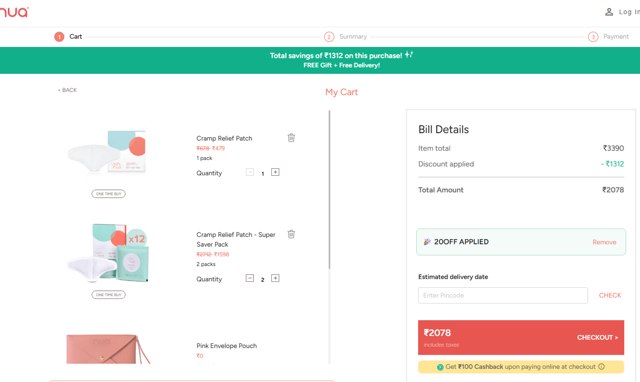Click Cramp Relief Patch - Super Saver Pack title
Viewport: 640px width, 382px height.
pos(236,239)
